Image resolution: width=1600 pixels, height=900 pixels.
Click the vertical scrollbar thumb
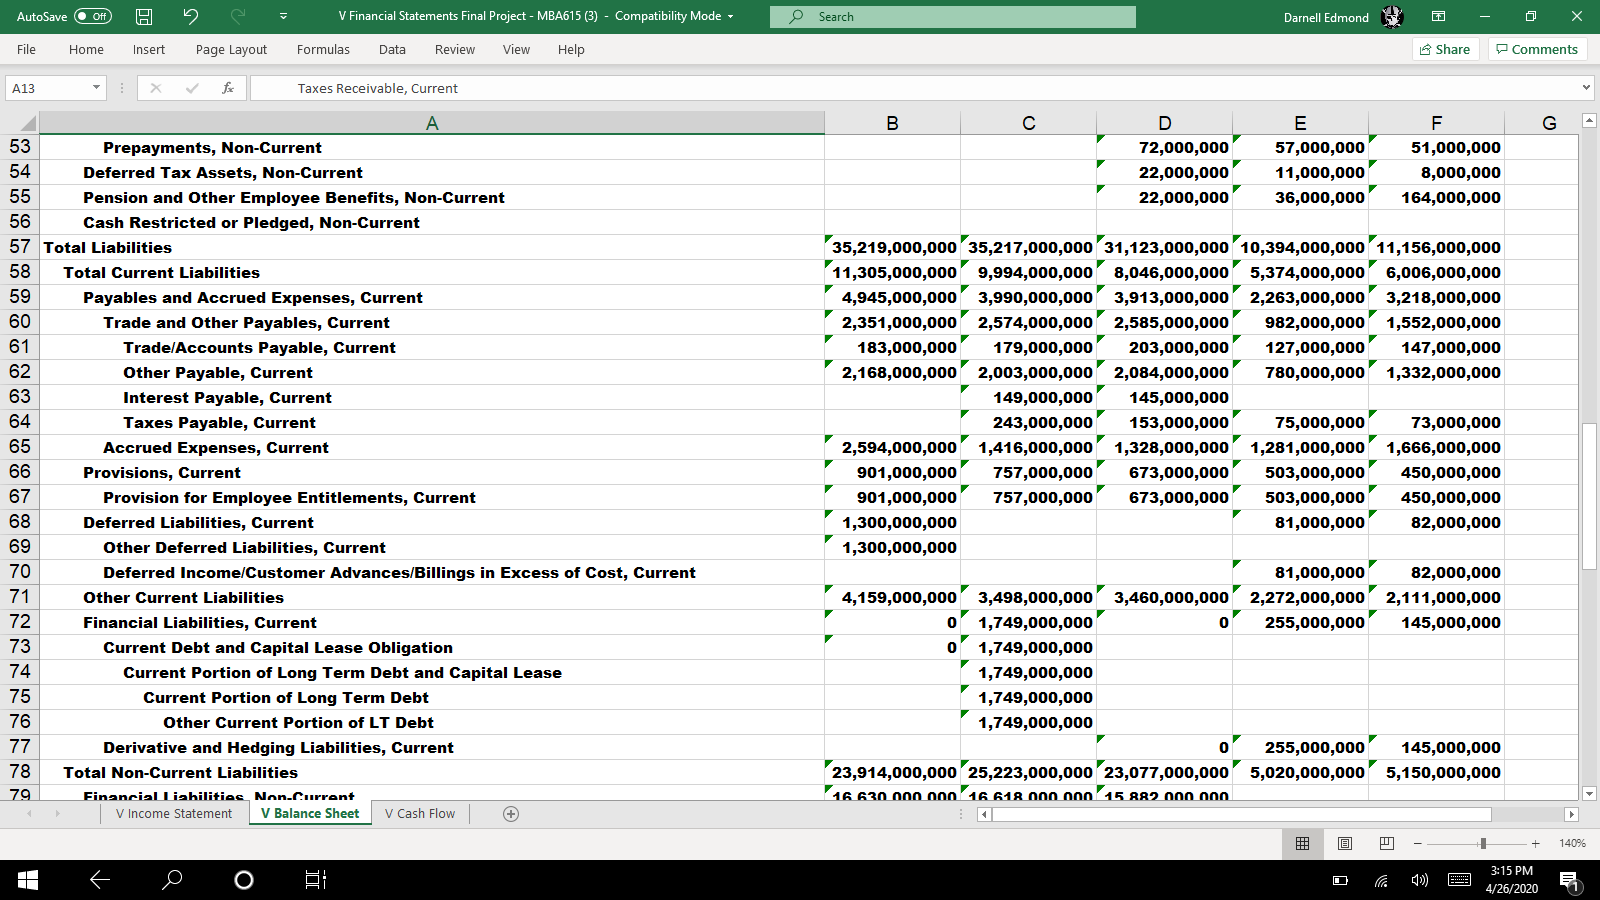(x=1589, y=496)
